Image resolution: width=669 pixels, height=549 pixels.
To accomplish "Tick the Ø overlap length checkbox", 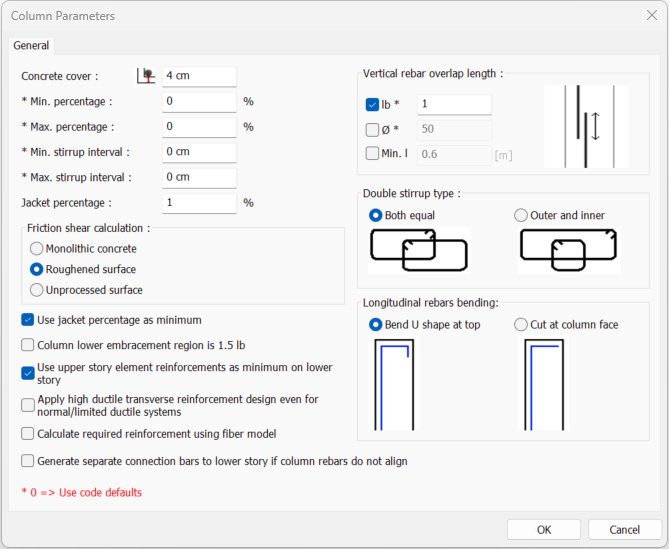I will click(x=373, y=130).
